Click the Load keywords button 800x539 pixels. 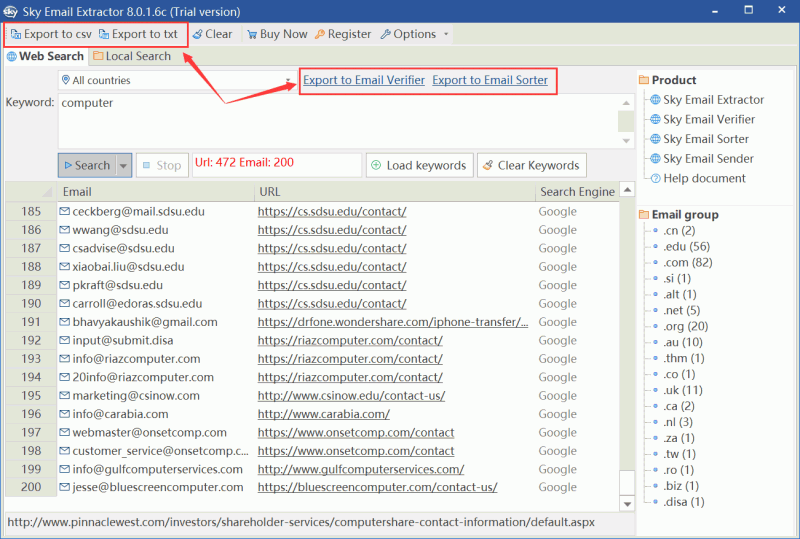tap(417, 165)
